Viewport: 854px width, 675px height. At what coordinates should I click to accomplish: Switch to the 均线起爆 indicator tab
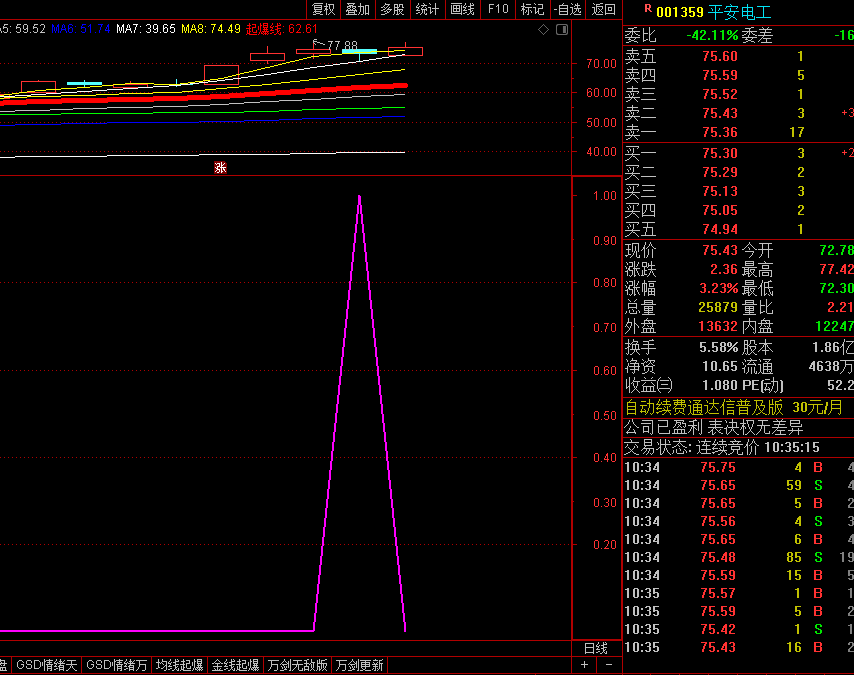179,665
